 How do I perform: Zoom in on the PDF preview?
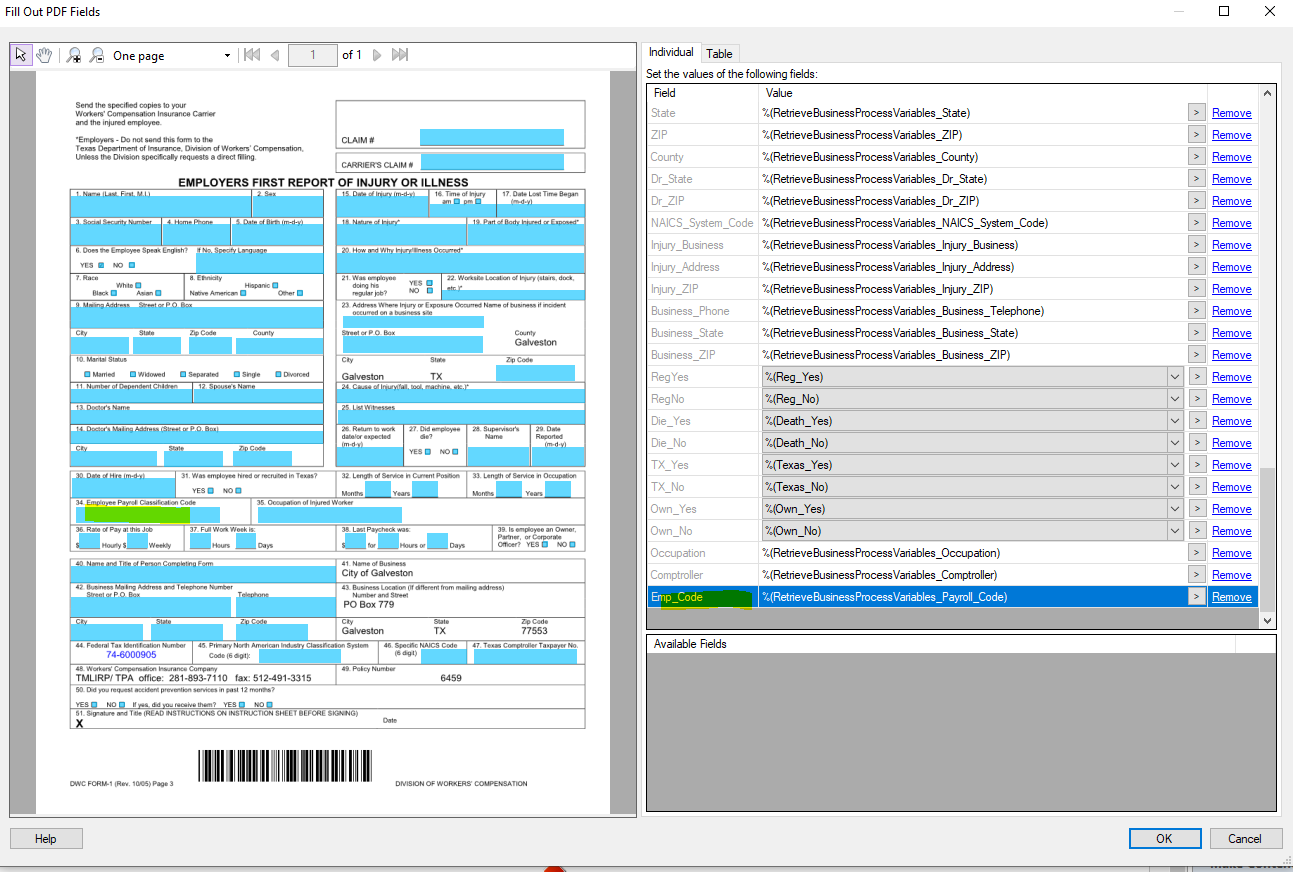point(74,56)
